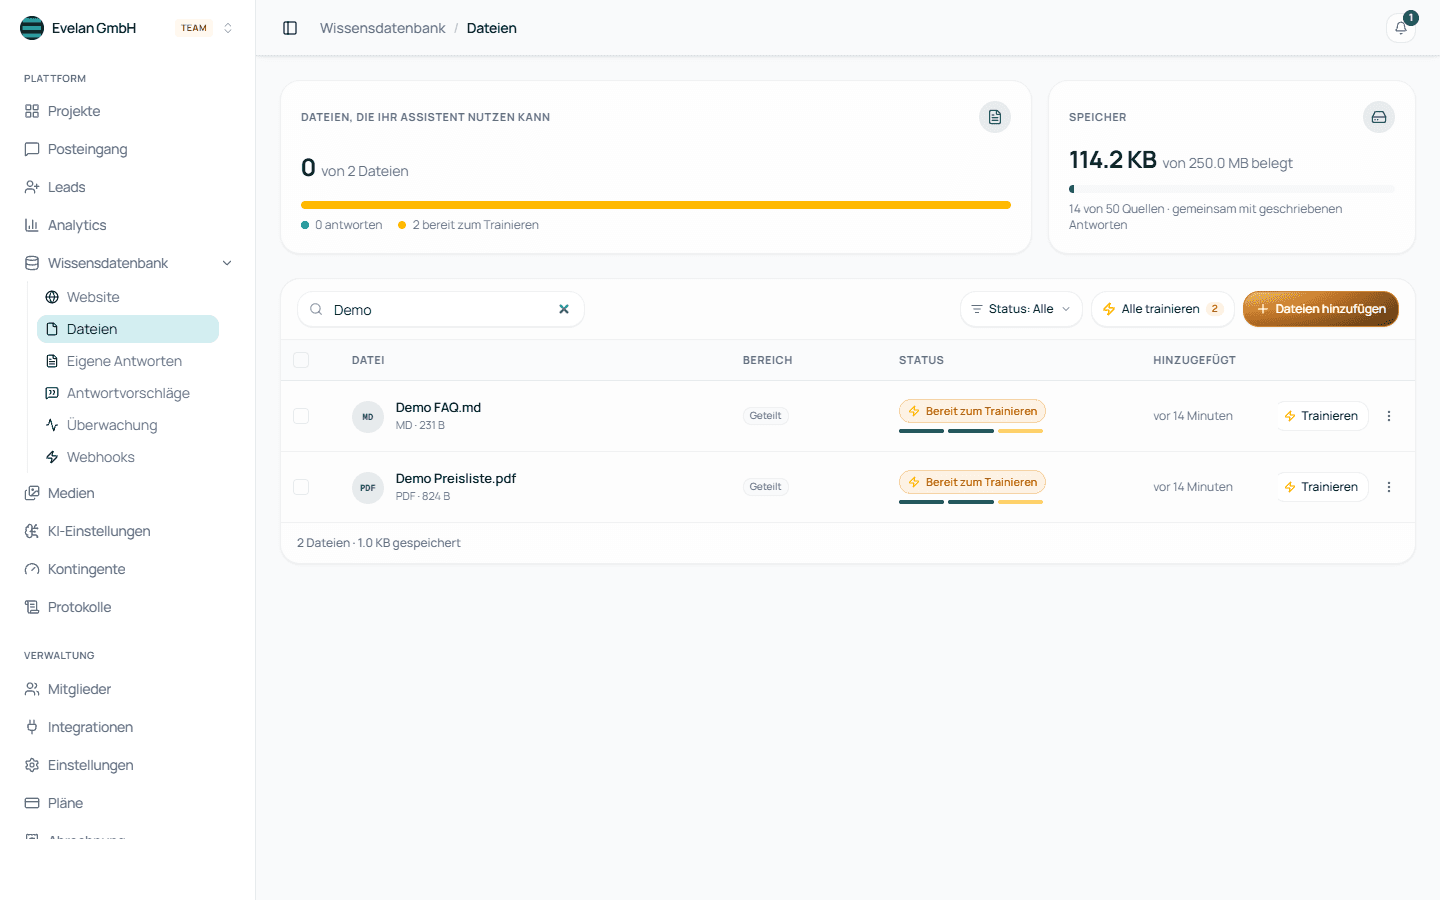Collapse the Wissensdatenbank section chevron

pyautogui.click(x=227, y=263)
